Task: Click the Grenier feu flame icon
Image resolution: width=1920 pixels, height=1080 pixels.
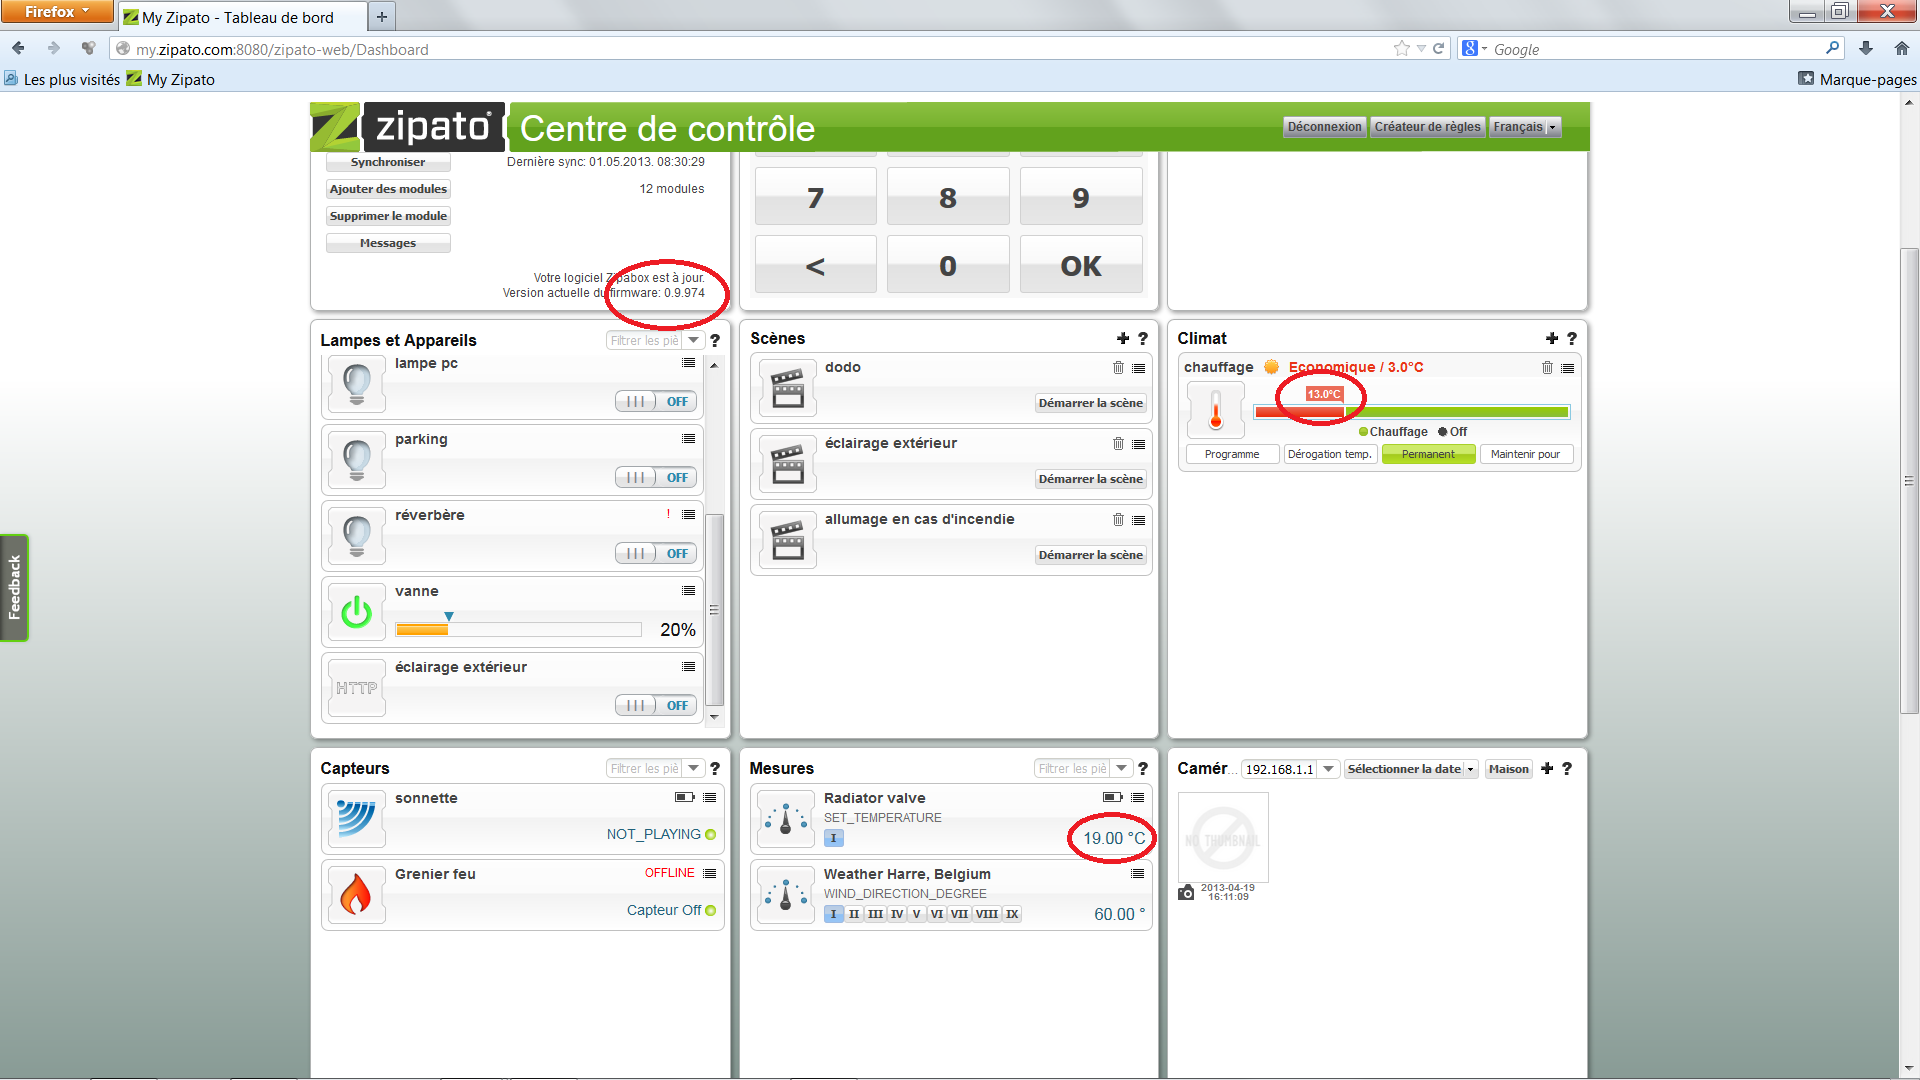Action: click(356, 894)
